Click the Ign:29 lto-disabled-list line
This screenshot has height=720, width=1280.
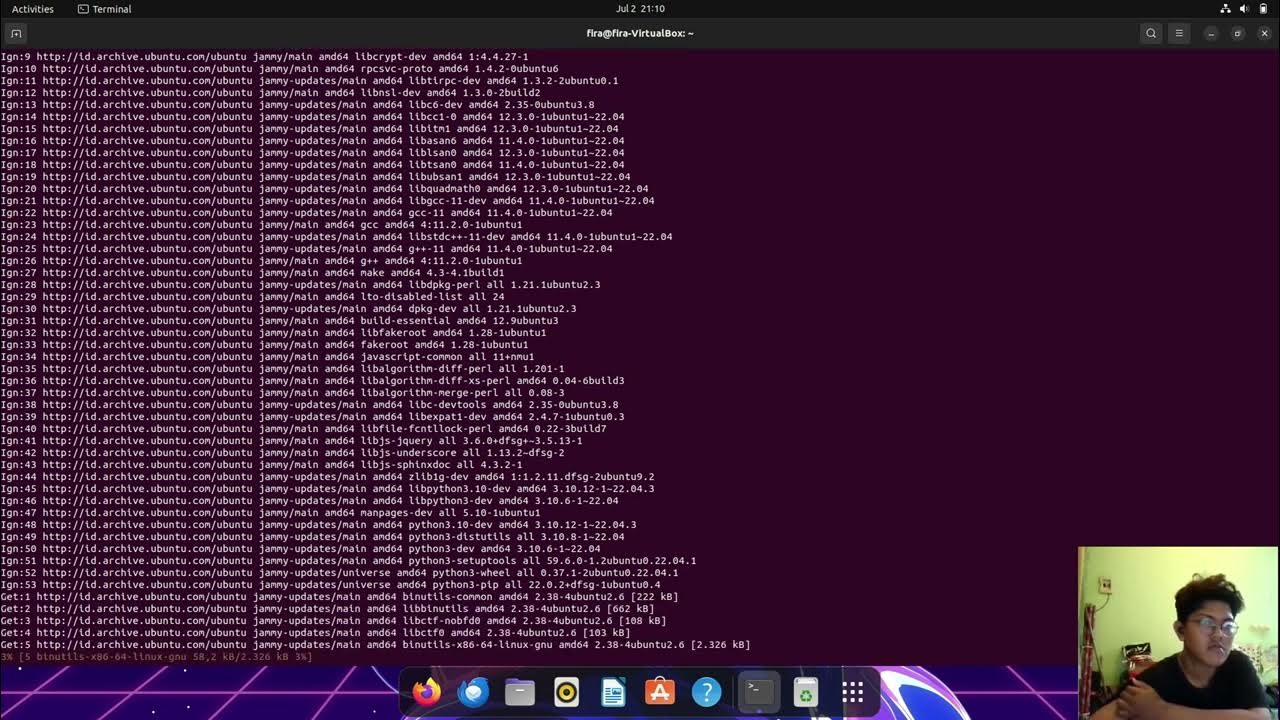(x=252, y=297)
